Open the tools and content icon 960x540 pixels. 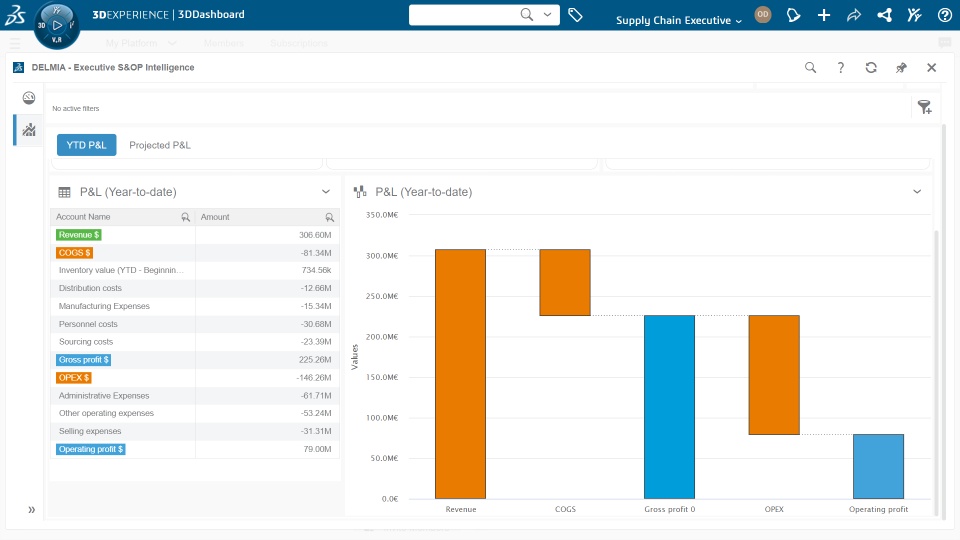(x=915, y=15)
